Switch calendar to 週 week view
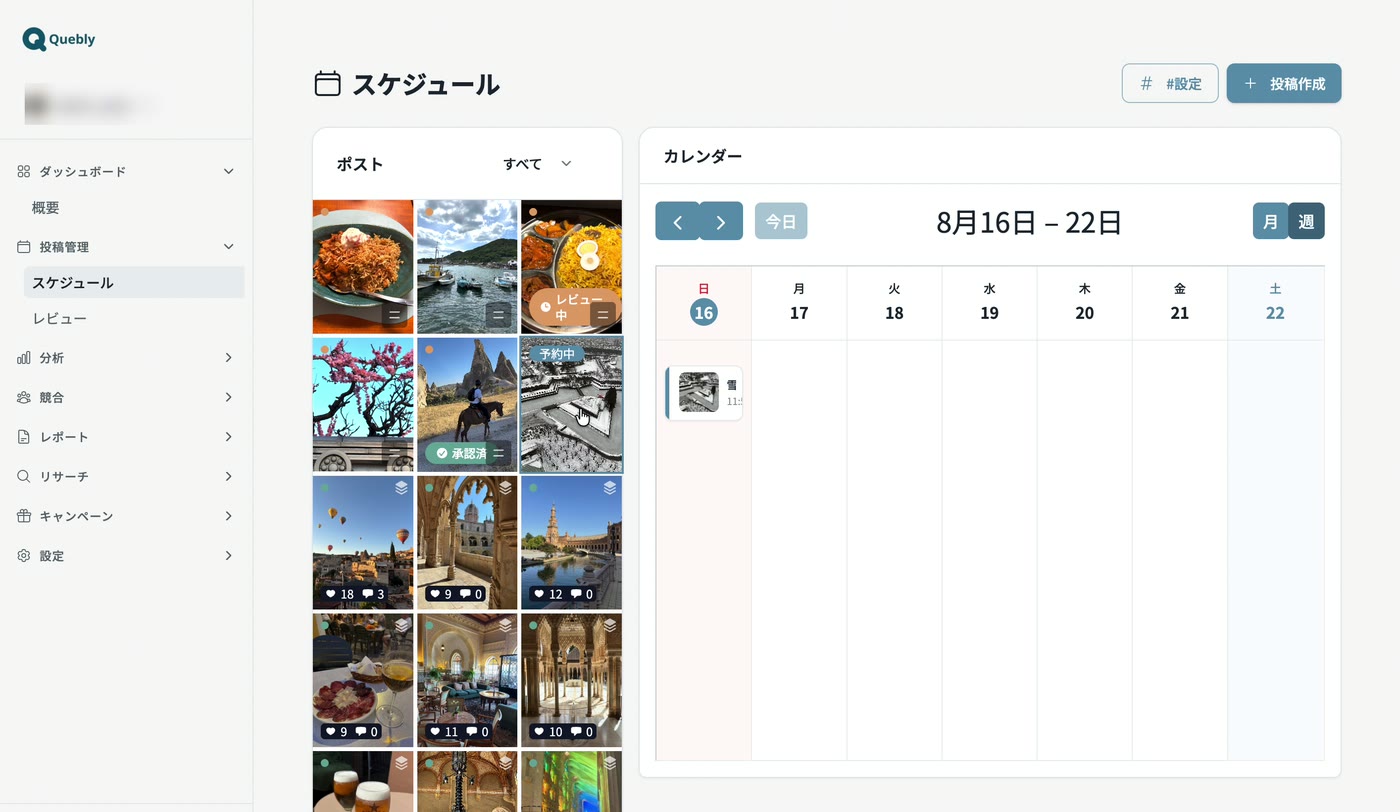1400x812 pixels. [x=1306, y=221]
